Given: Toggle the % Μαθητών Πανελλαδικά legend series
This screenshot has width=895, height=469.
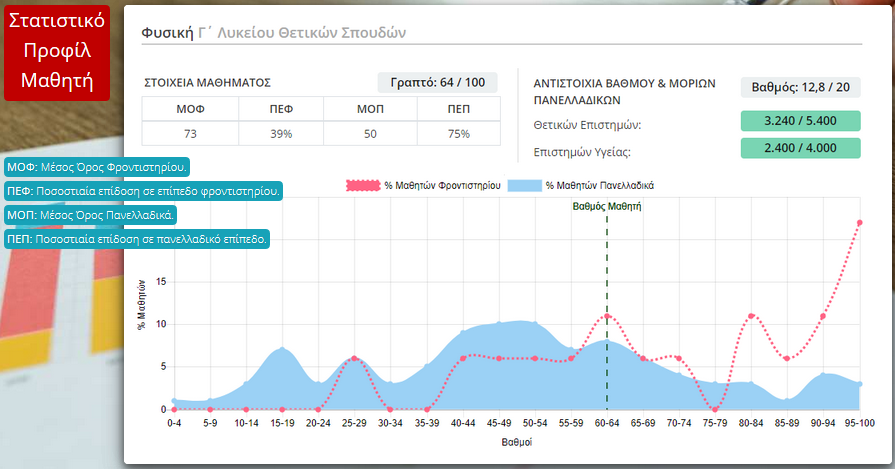Looking at the screenshot, I should [x=599, y=186].
